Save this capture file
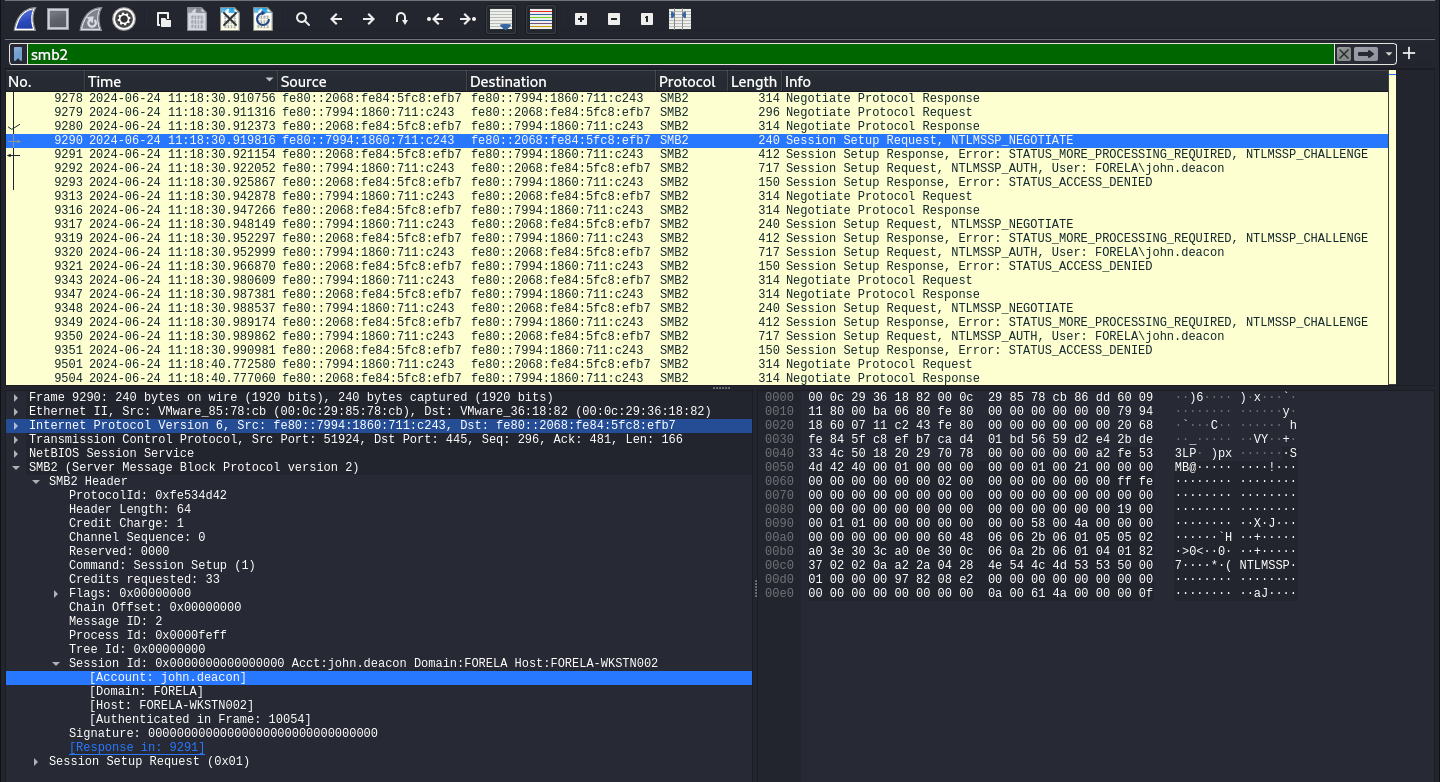 tap(197, 18)
